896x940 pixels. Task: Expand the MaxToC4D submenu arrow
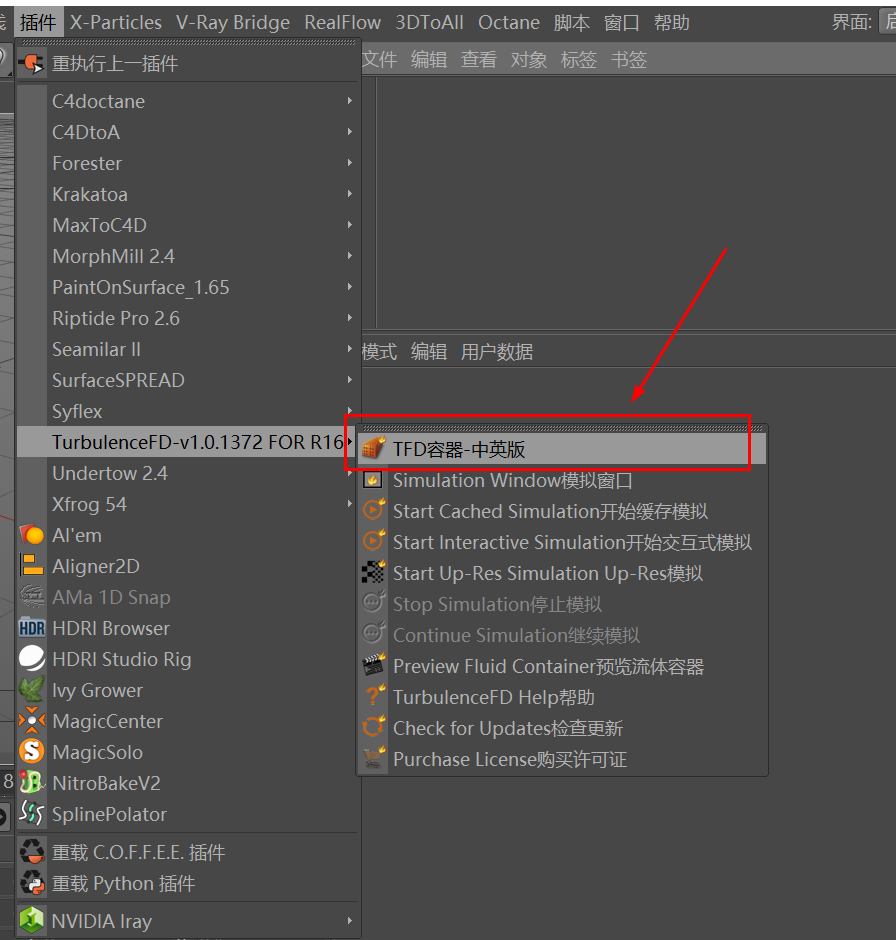click(349, 225)
